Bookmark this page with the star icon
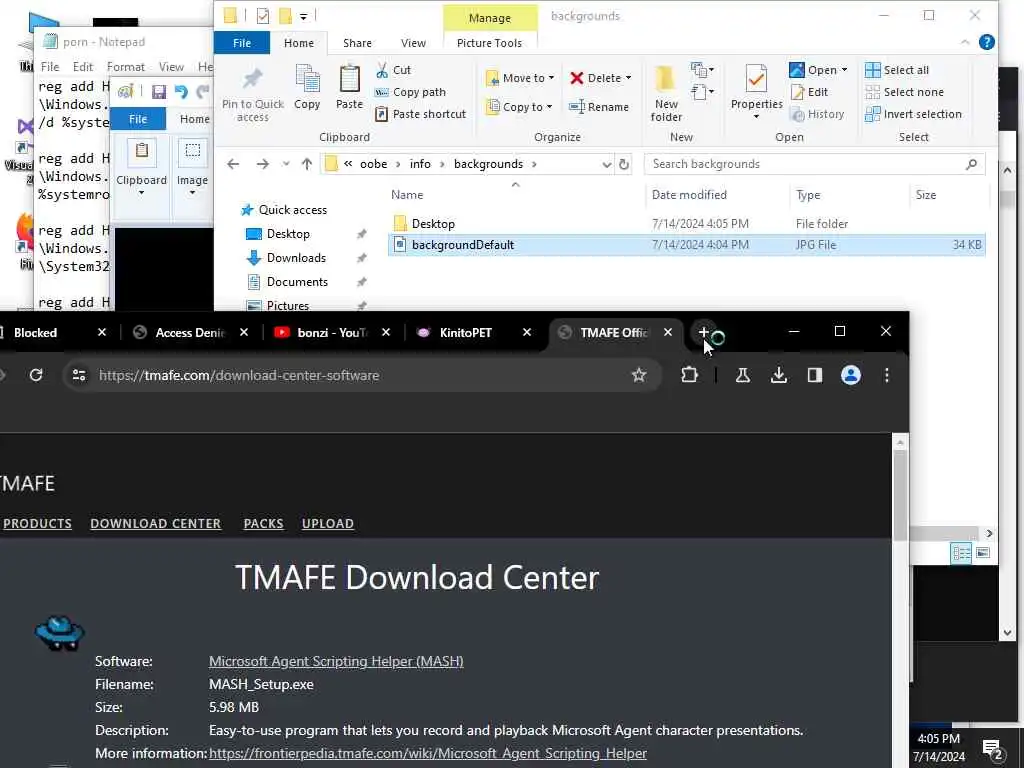 pyautogui.click(x=639, y=375)
